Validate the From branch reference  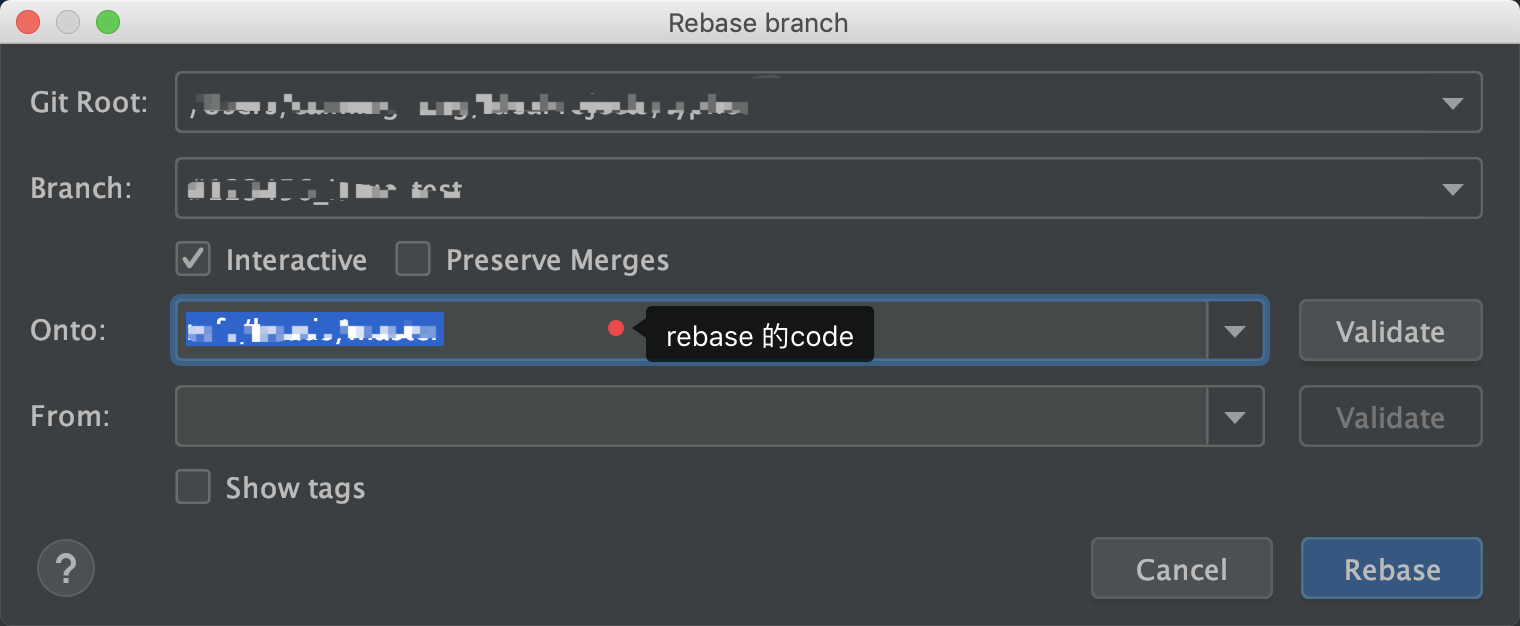[x=1390, y=416]
